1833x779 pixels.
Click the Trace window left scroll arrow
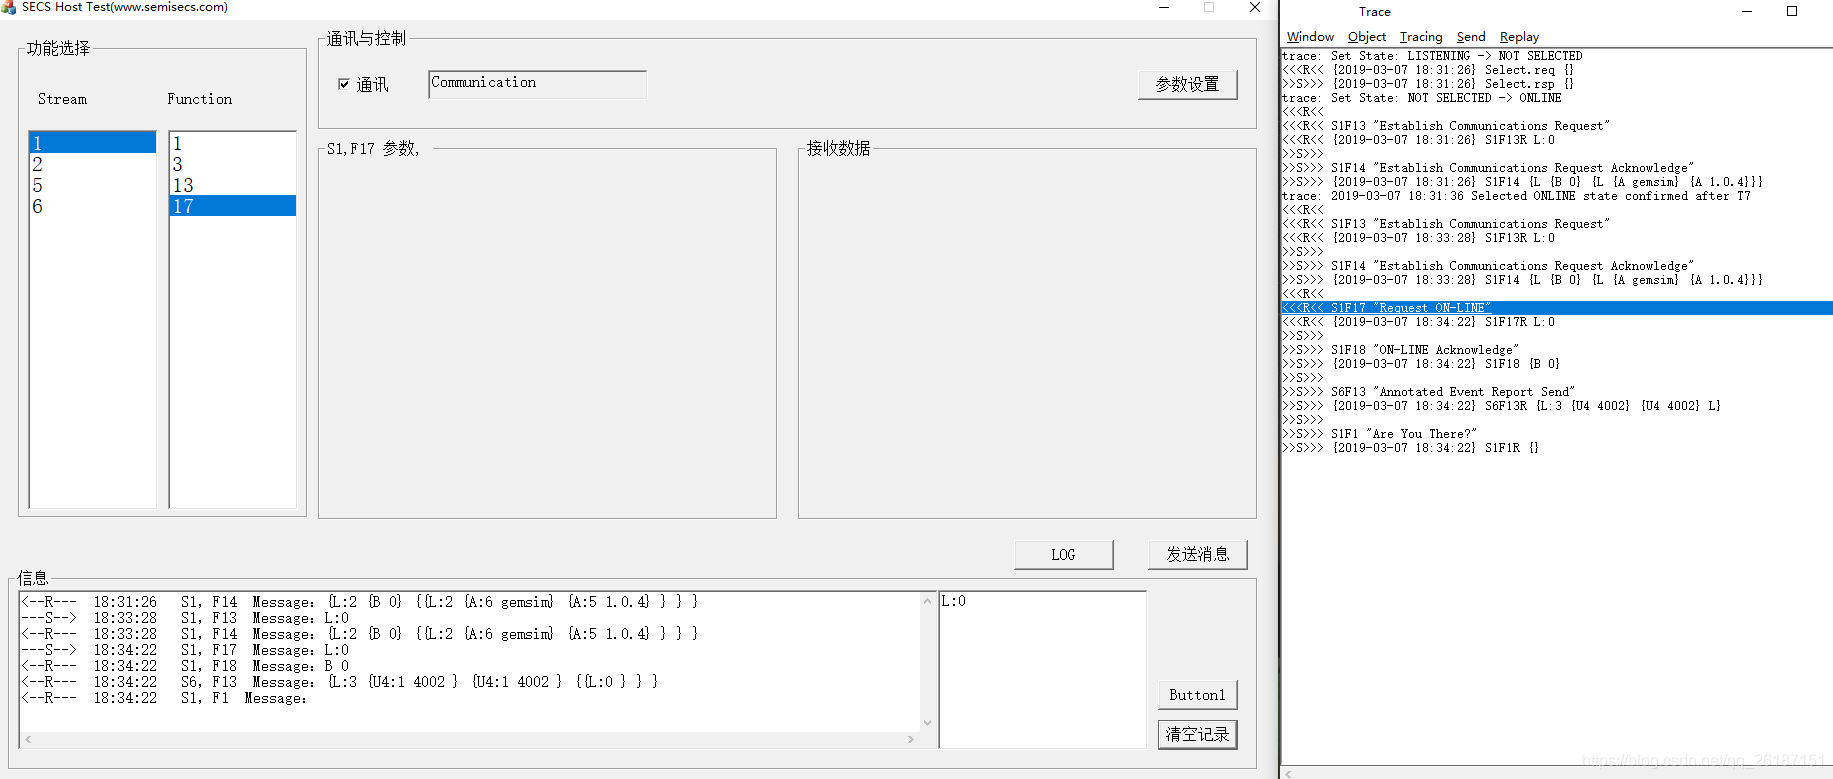pos(1288,773)
